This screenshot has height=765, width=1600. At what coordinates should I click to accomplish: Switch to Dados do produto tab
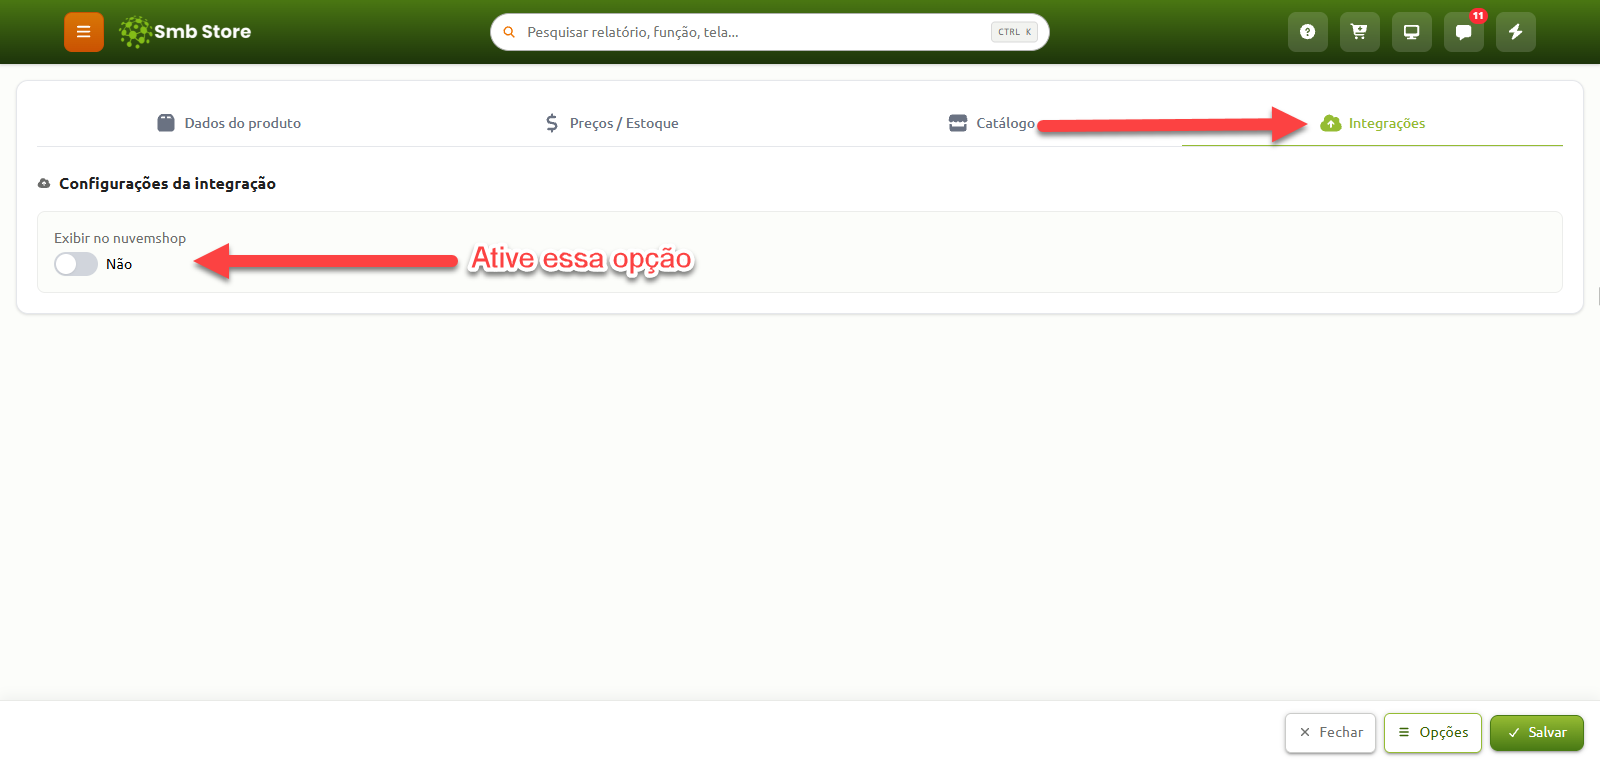[229, 123]
